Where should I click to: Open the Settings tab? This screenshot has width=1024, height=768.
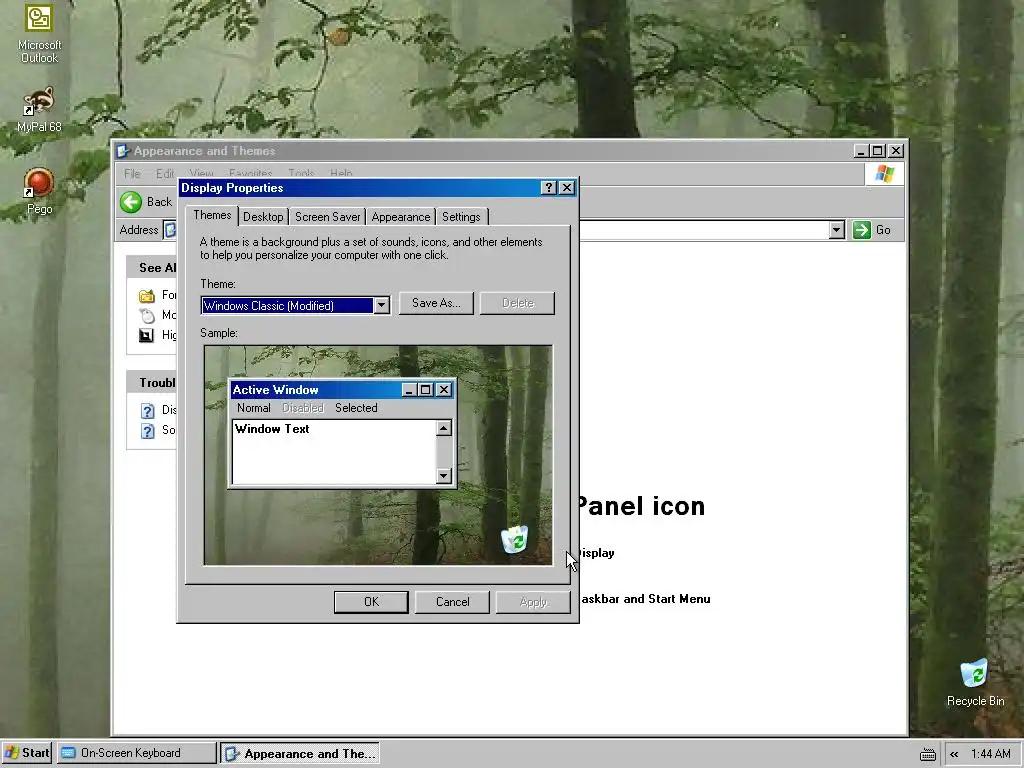[x=461, y=217]
